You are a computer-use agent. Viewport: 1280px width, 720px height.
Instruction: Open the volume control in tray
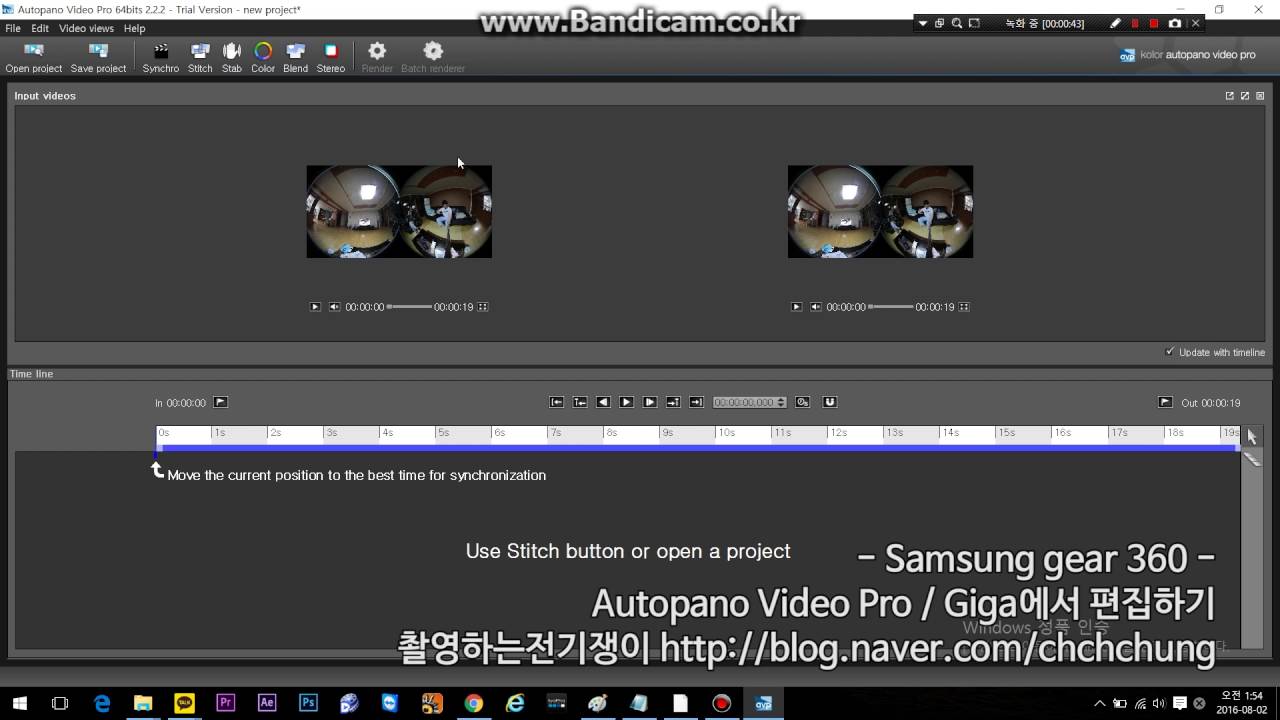coord(1158,703)
